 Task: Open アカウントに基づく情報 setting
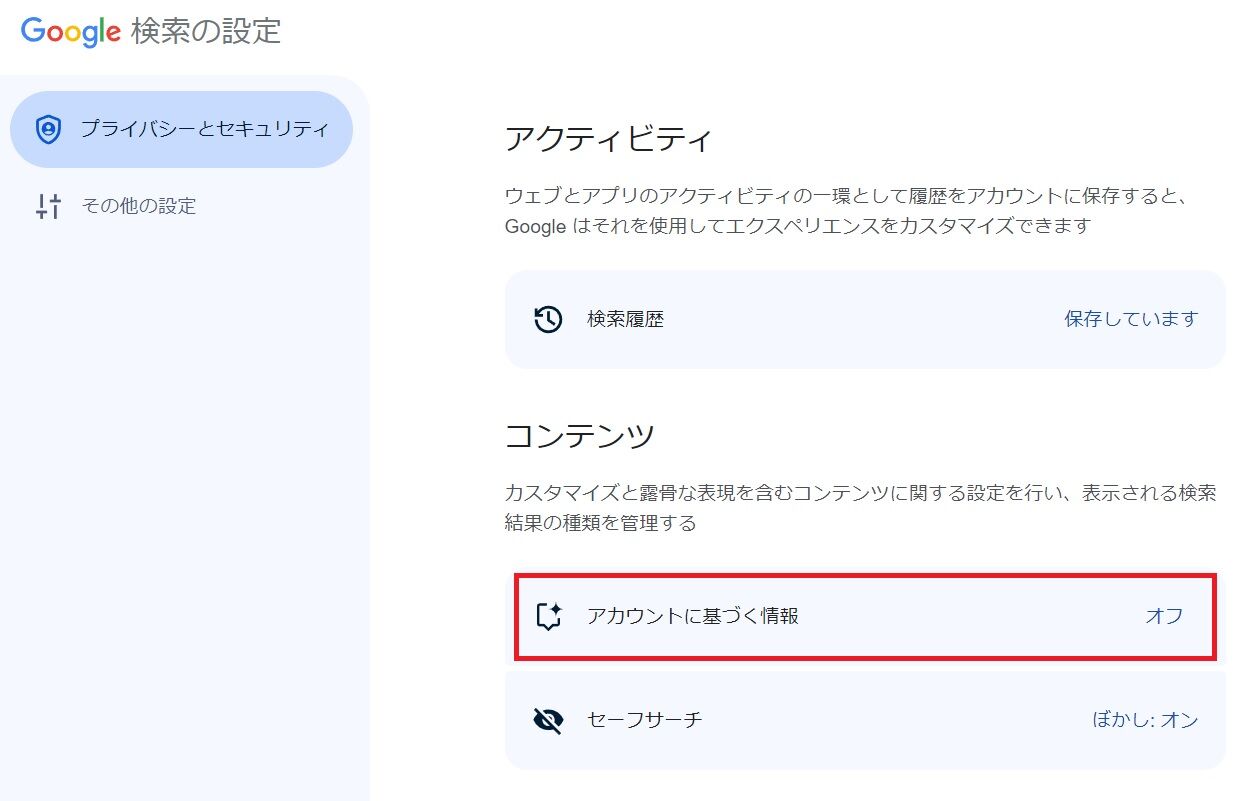point(864,616)
